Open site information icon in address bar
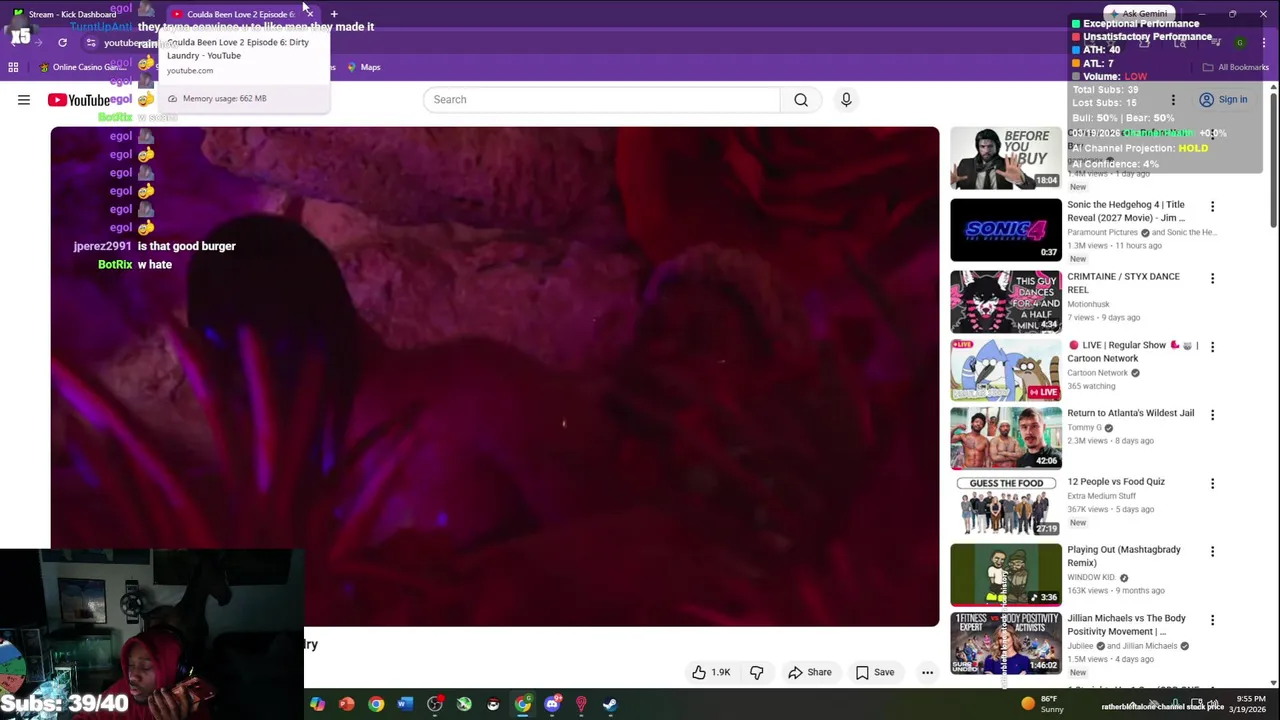The height and width of the screenshot is (720, 1280). (x=91, y=43)
